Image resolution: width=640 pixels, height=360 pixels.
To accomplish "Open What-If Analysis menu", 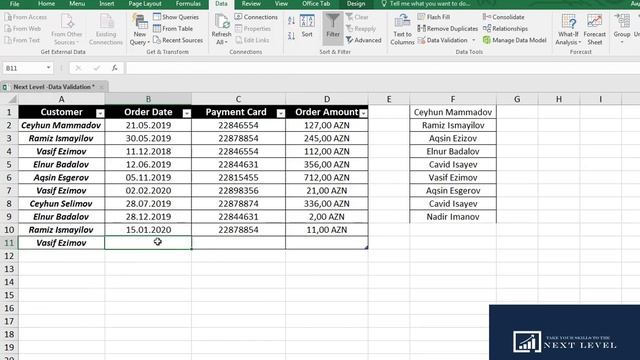I will tap(568, 29).
